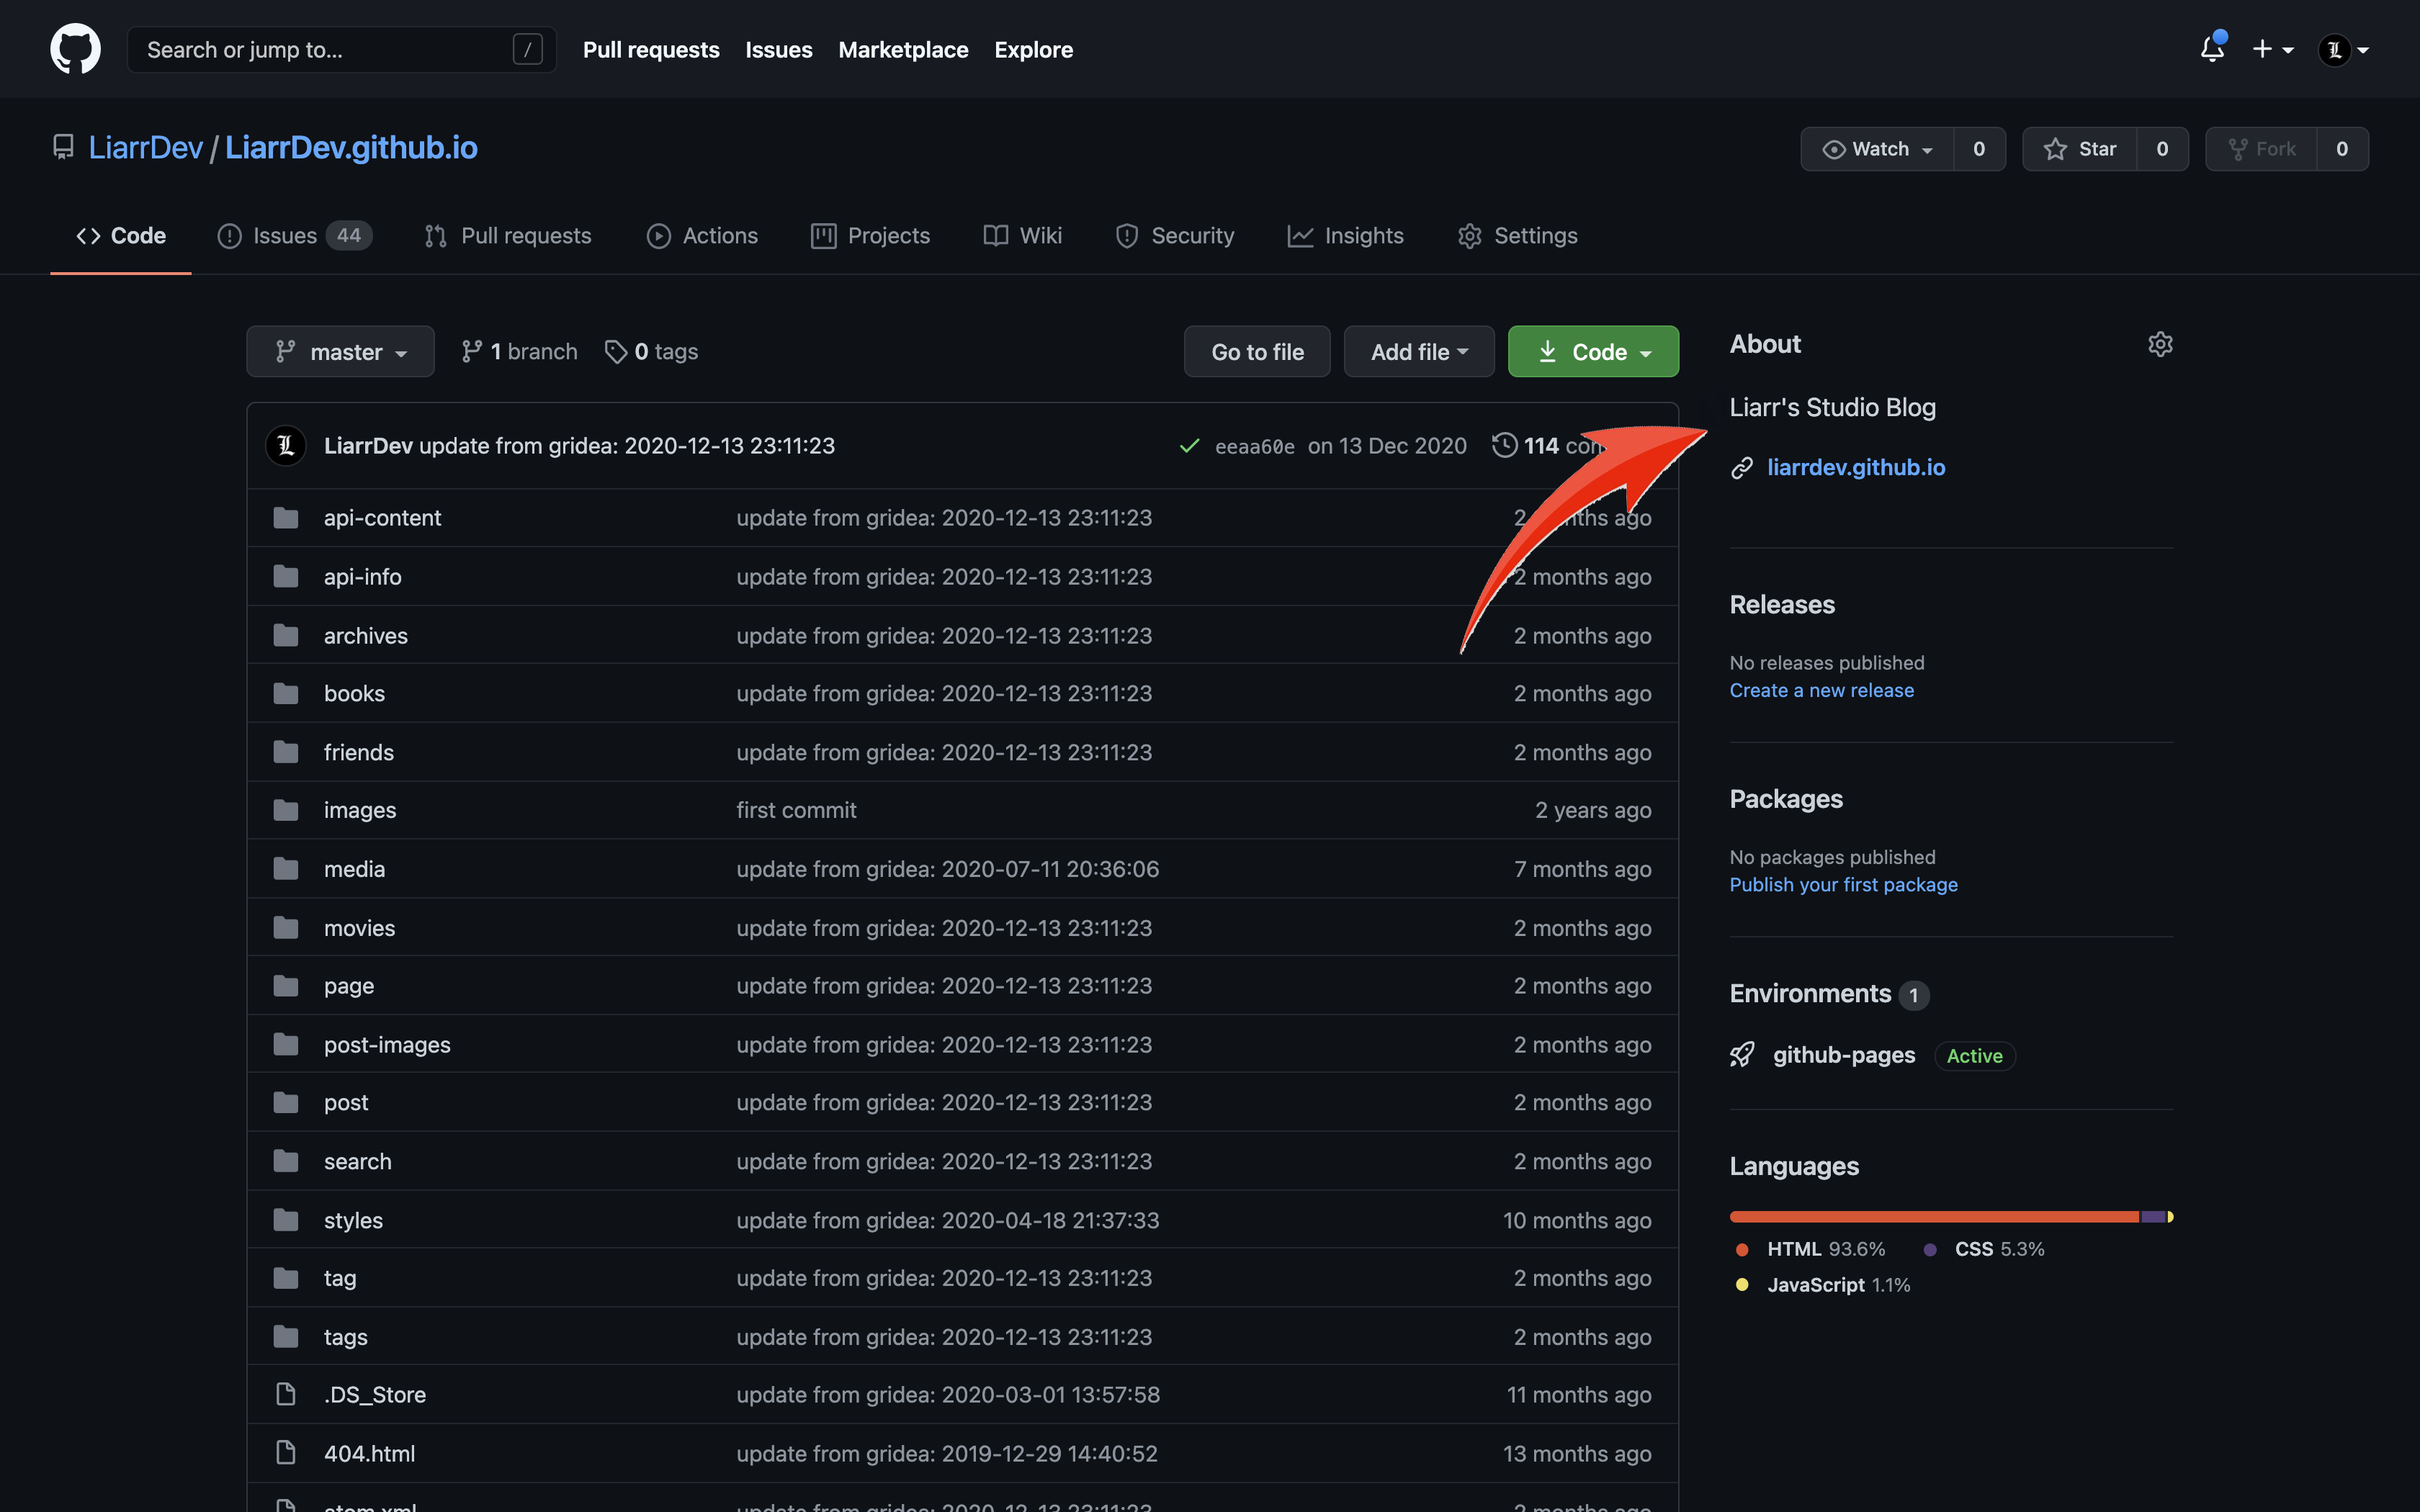Click images first commit message

tap(796, 811)
